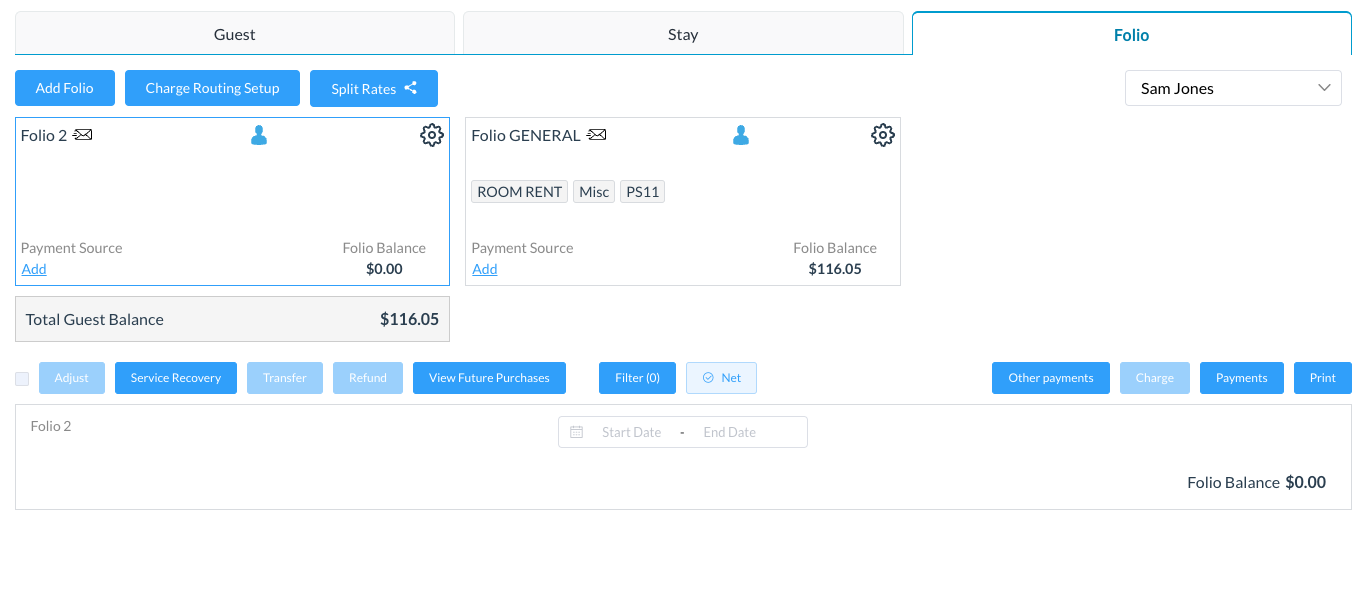Tick the select-all checkbox beside Adjust
This screenshot has width=1371, height=606.
point(22,378)
